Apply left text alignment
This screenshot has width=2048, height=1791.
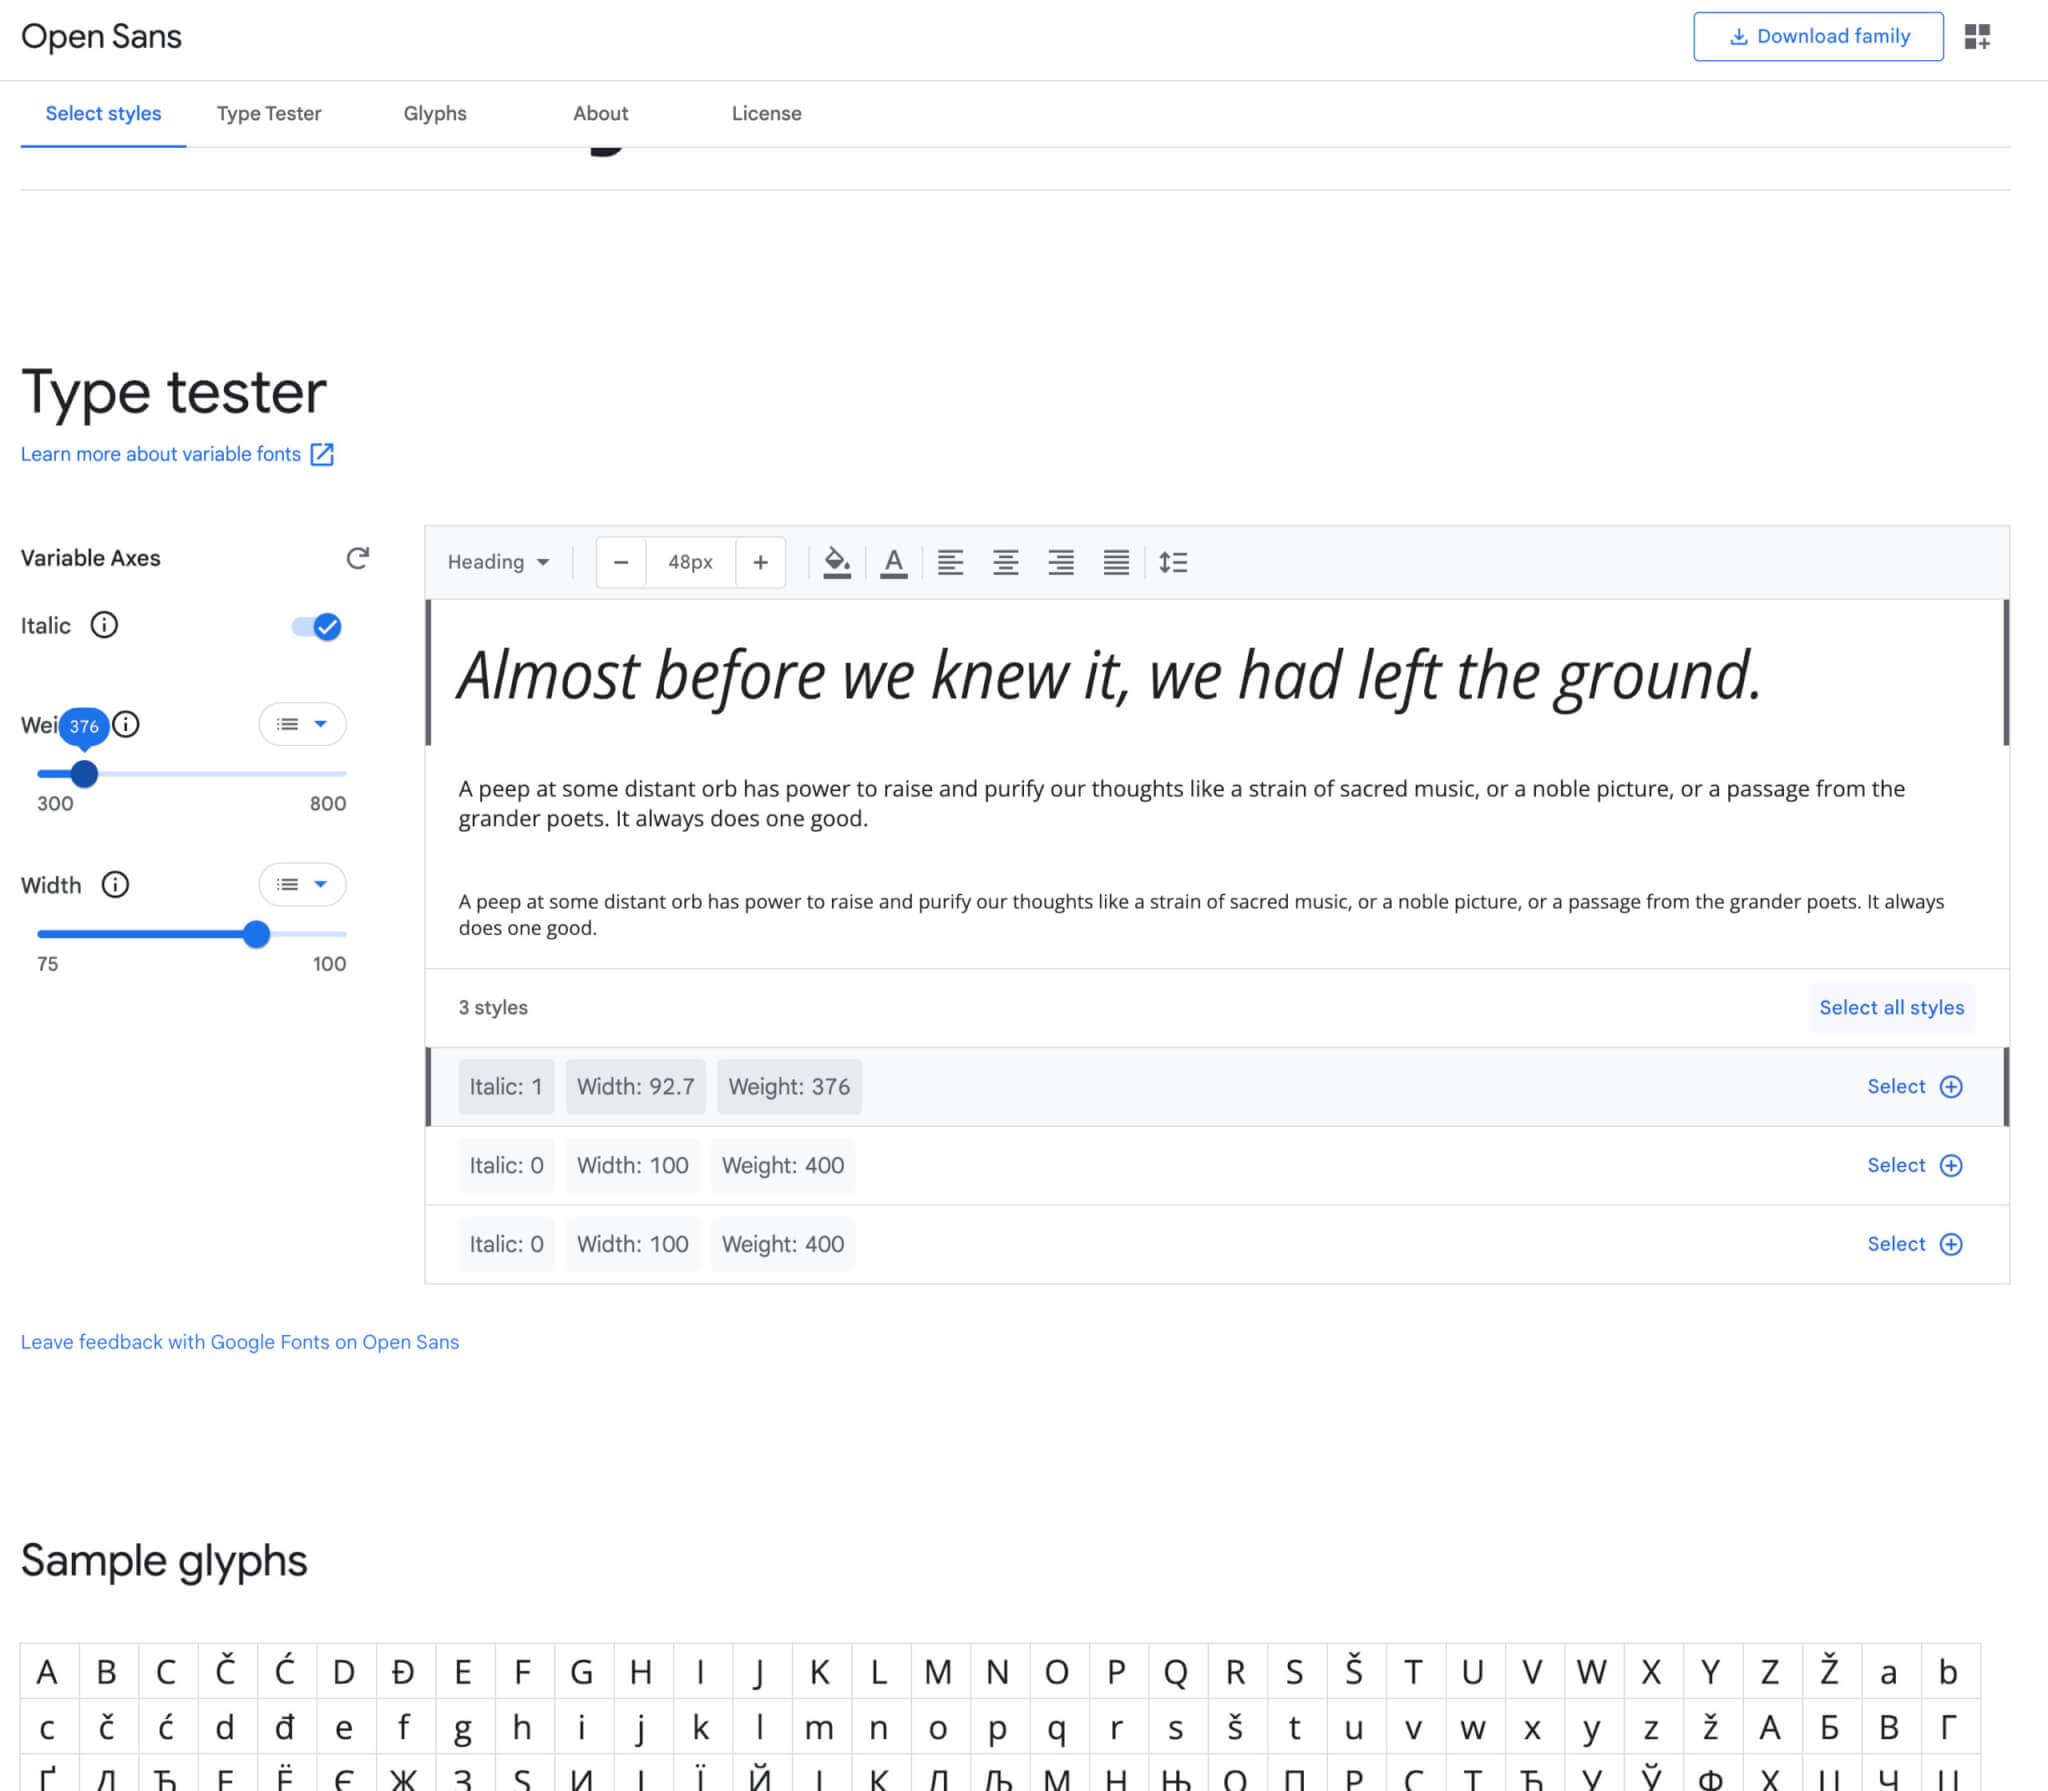click(x=950, y=561)
